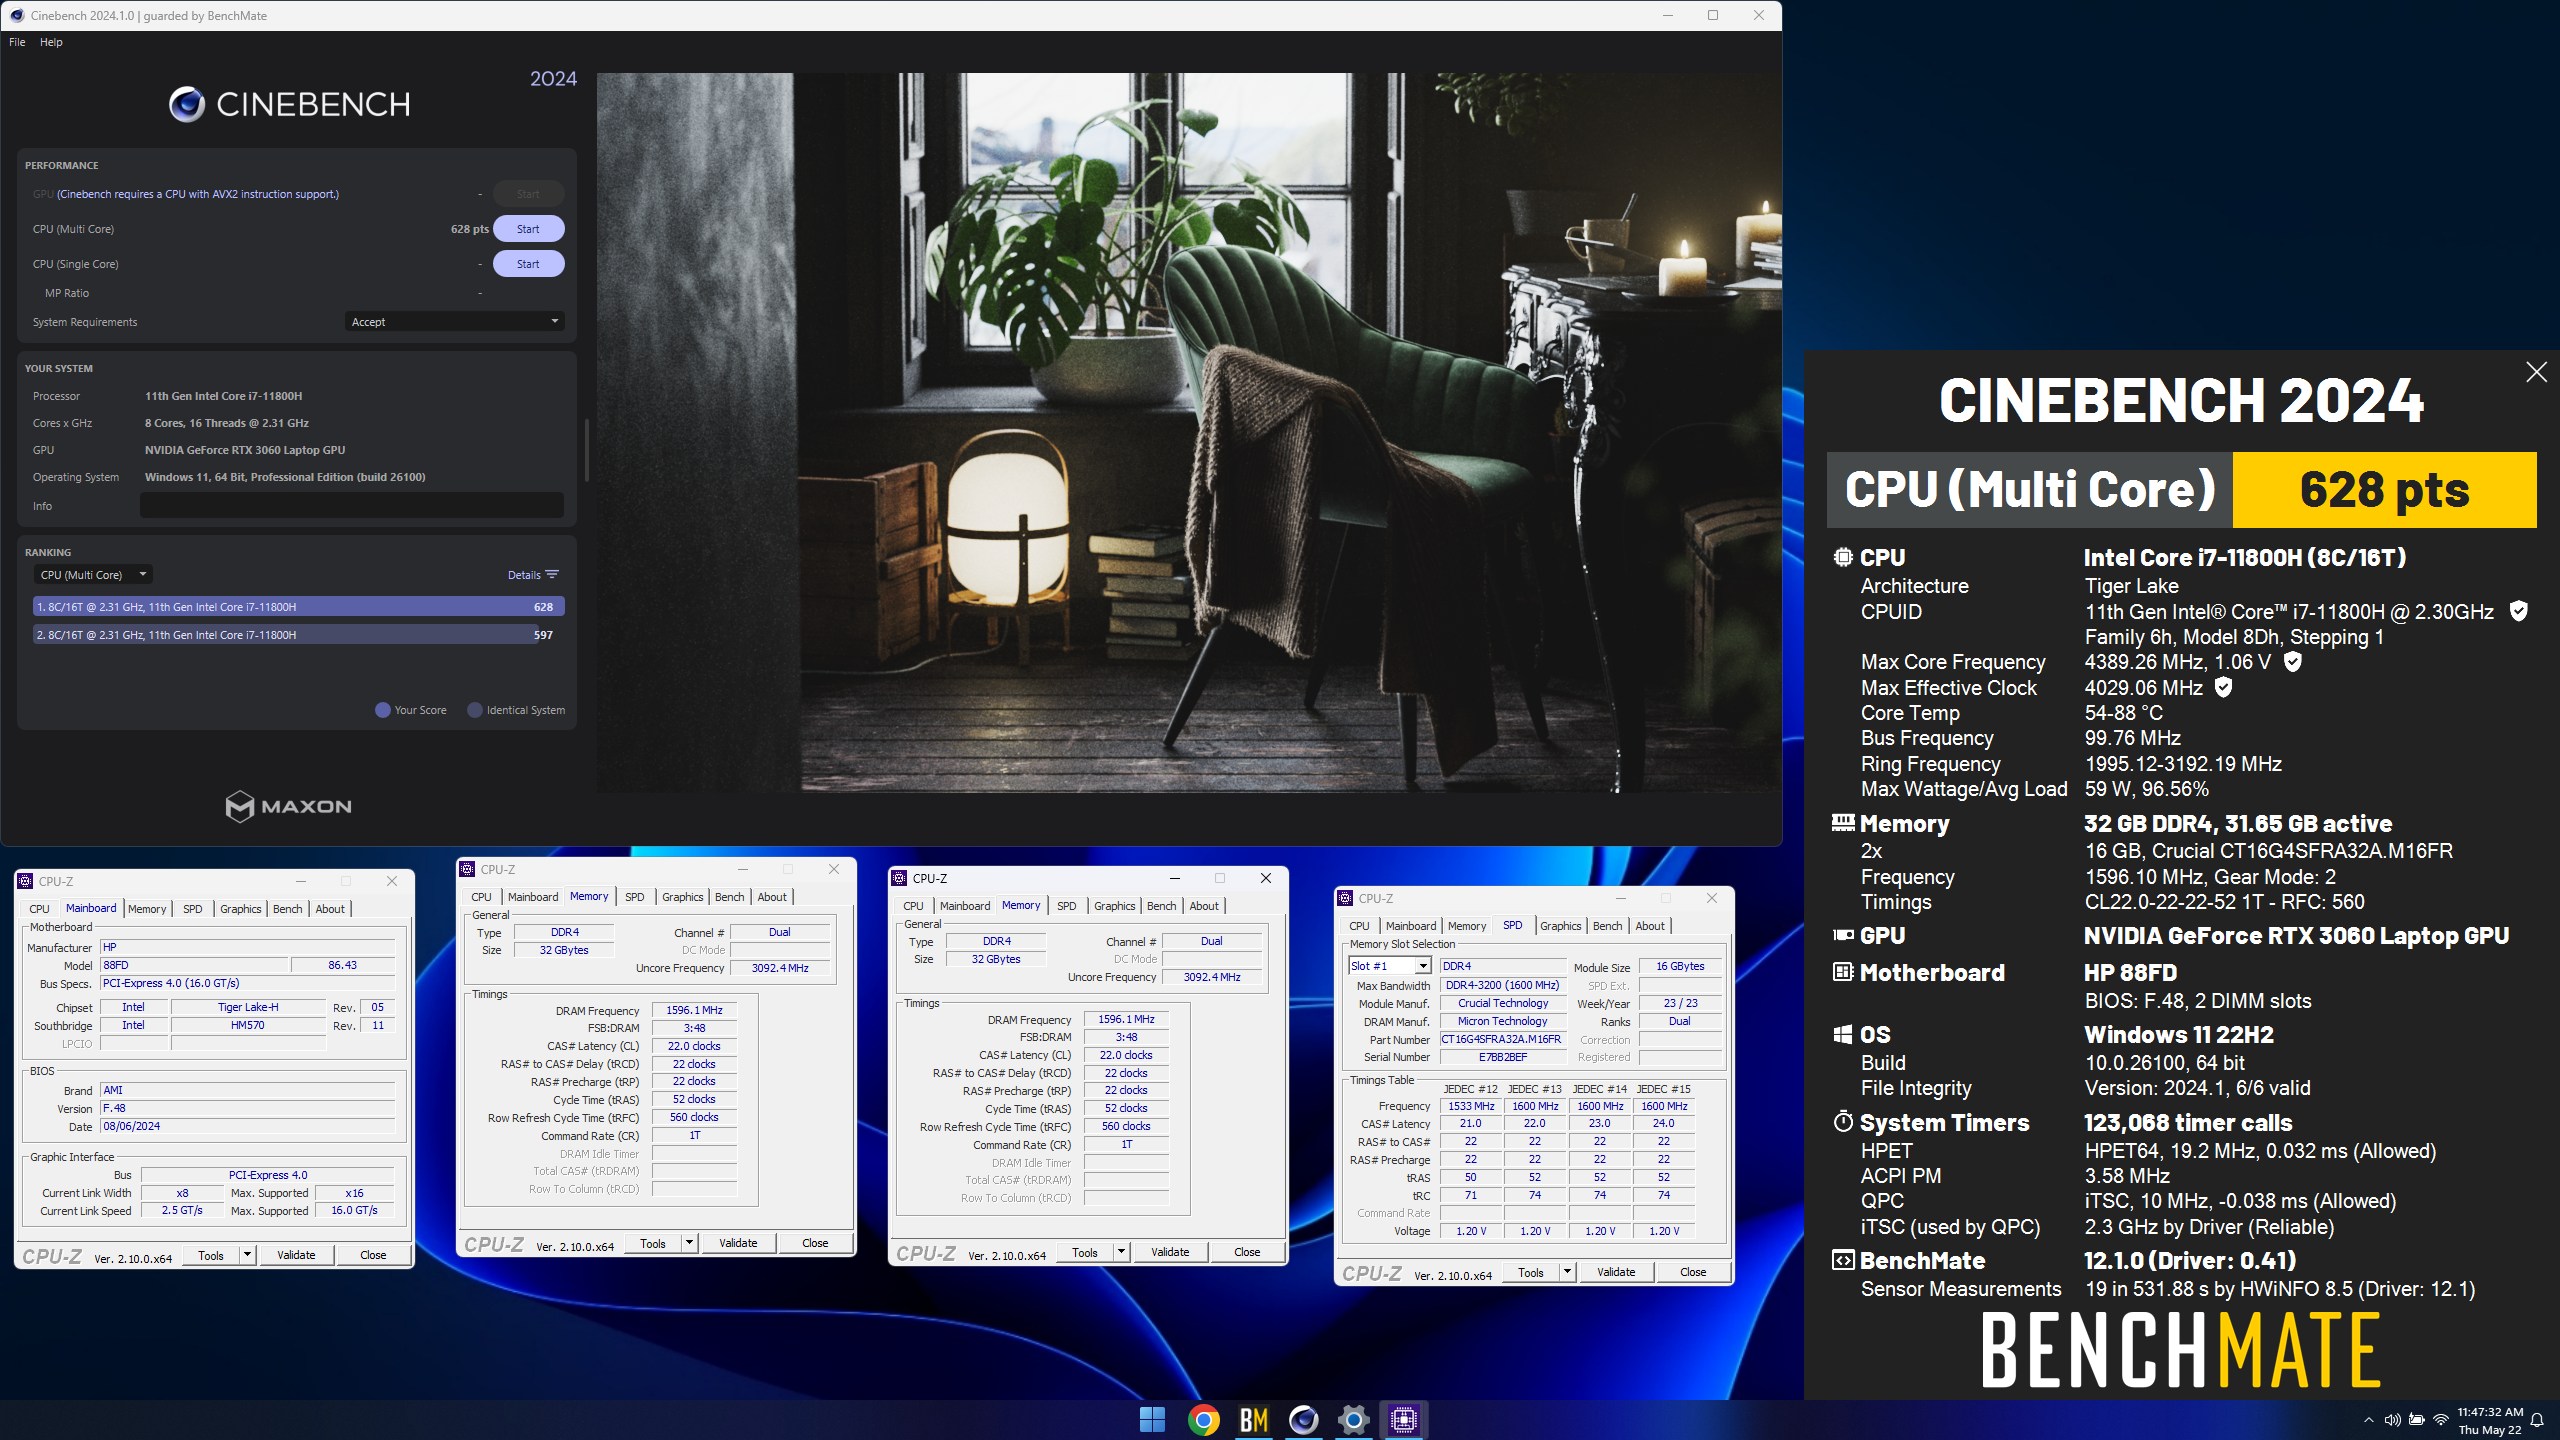Viewport: 2560px width, 1440px height.
Task: Select ranking bar with score 628
Action: click(299, 606)
